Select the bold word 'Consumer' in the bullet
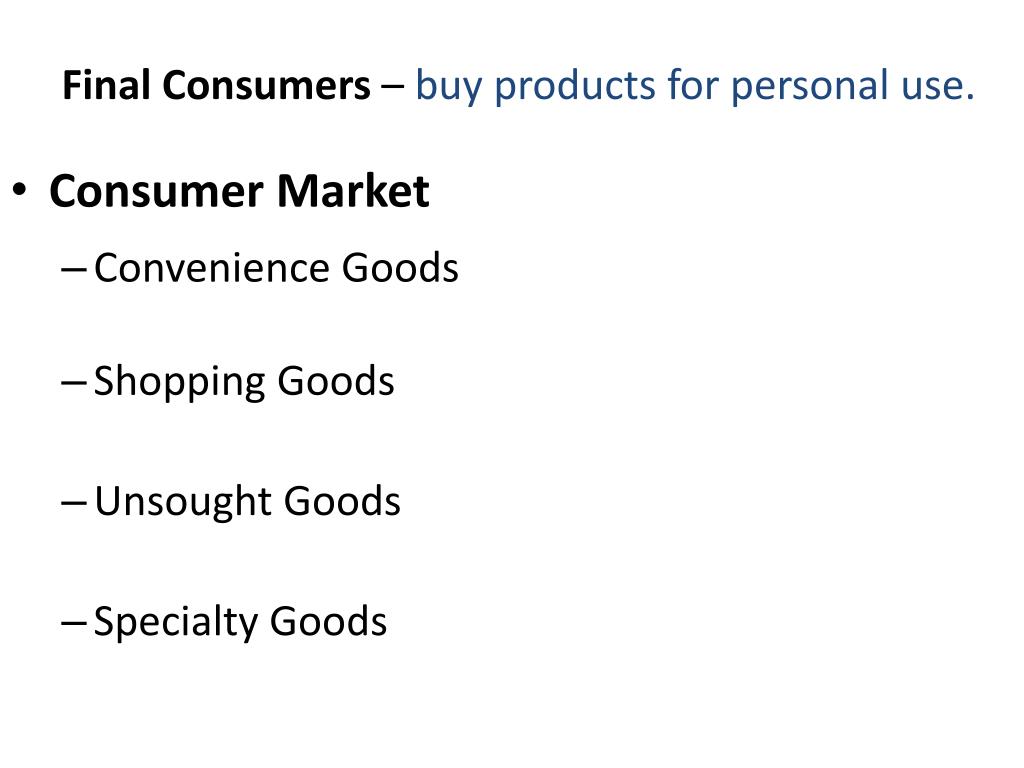This screenshot has height=768, width=1024. click(156, 191)
